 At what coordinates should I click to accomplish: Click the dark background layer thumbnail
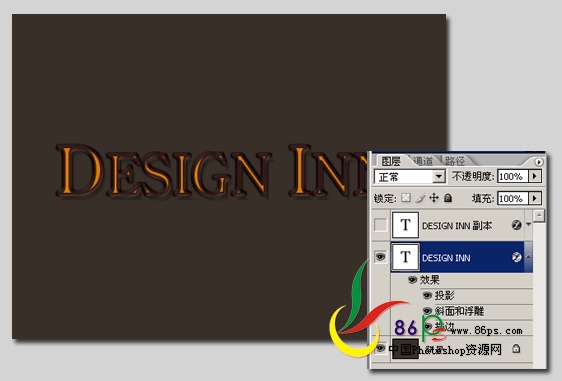tap(405, 348)
